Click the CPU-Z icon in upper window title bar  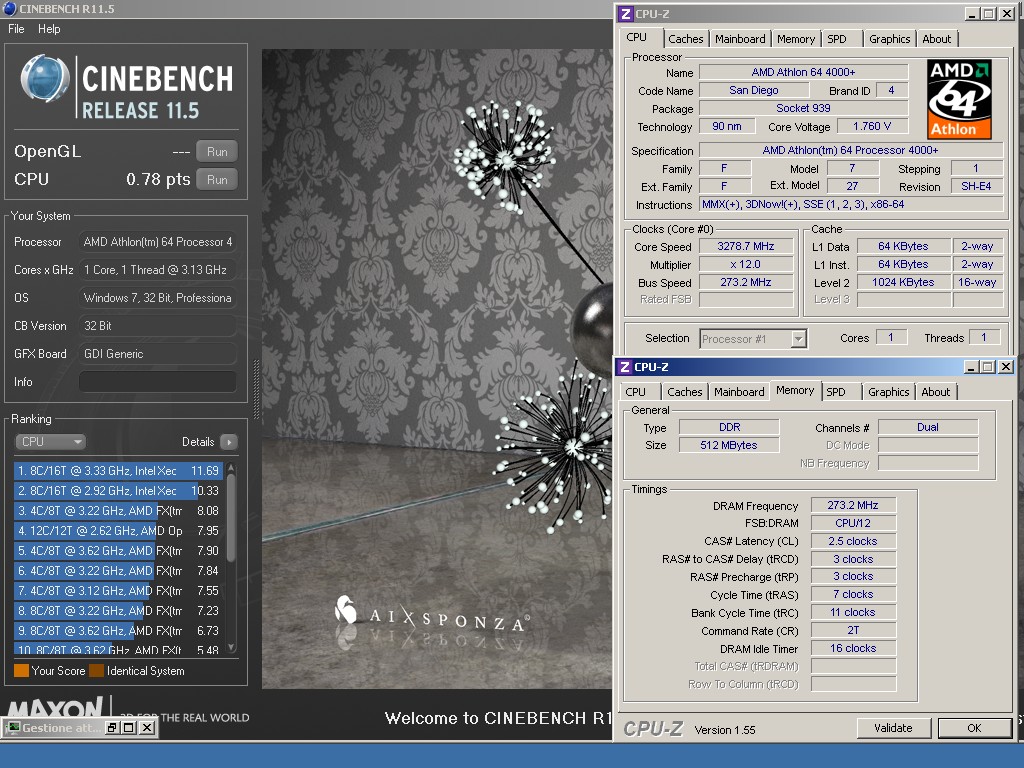pos(626,14)
